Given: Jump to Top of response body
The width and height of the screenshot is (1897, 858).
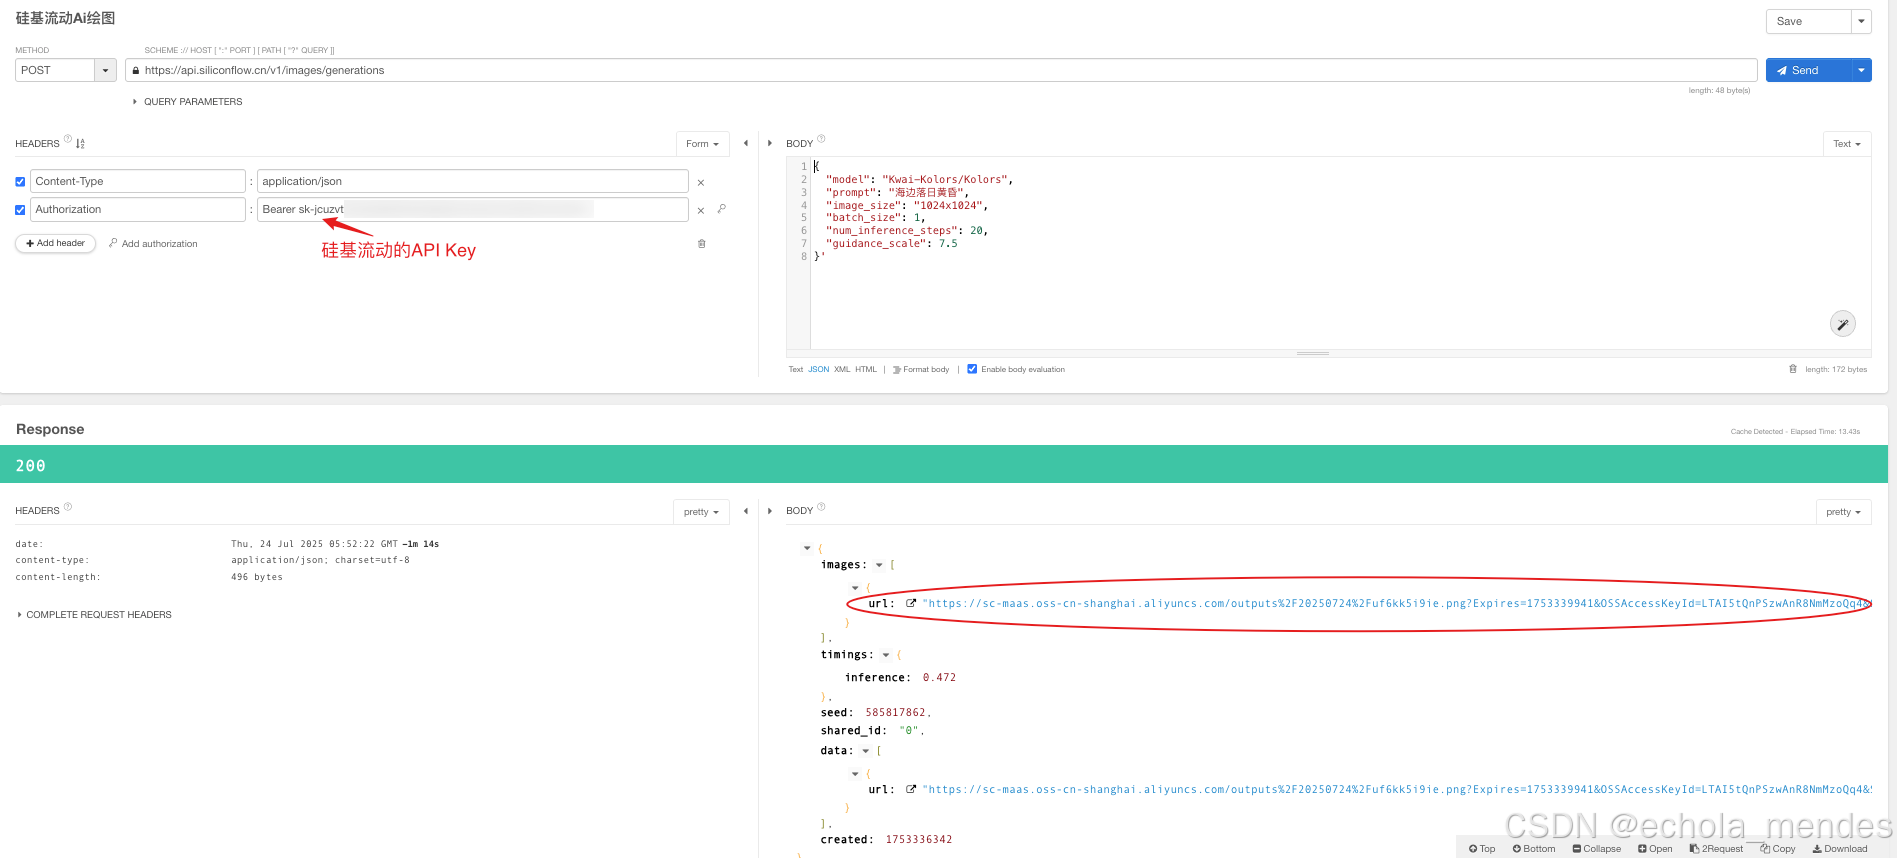Looking at the screenshot, I should (1482, 849).
